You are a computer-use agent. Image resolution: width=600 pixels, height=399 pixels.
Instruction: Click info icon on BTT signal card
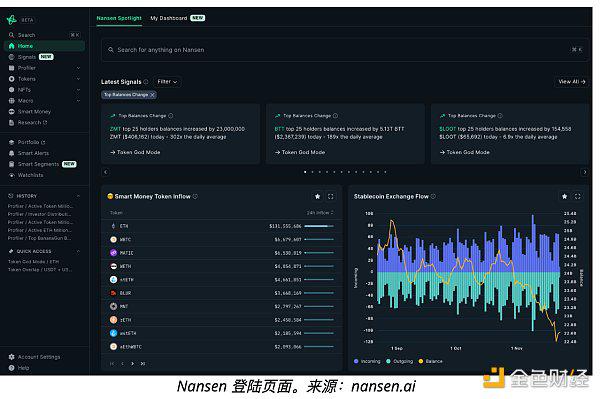click(x=335, y=116)
